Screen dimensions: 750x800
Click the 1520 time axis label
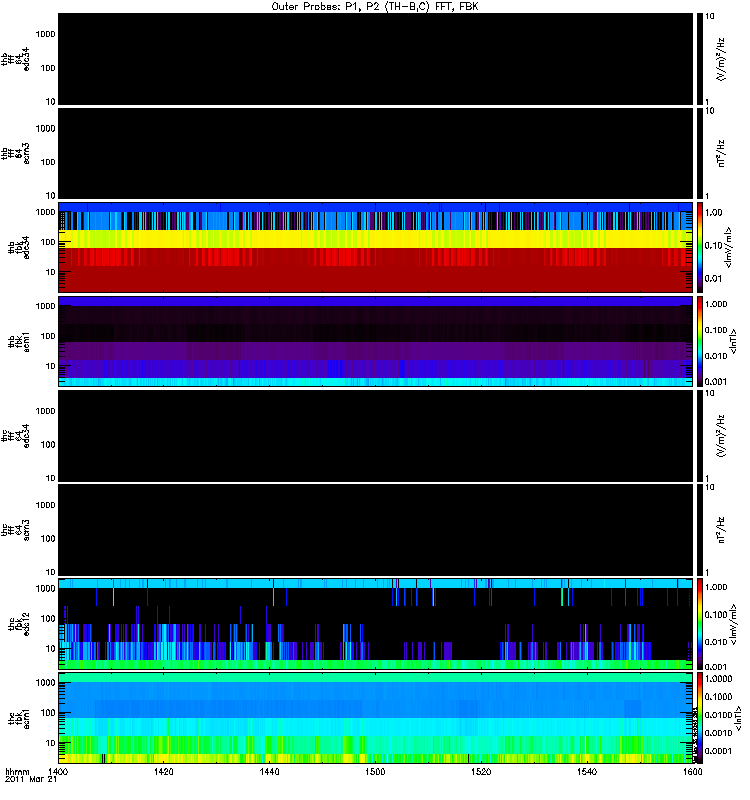tap(481, 771)
